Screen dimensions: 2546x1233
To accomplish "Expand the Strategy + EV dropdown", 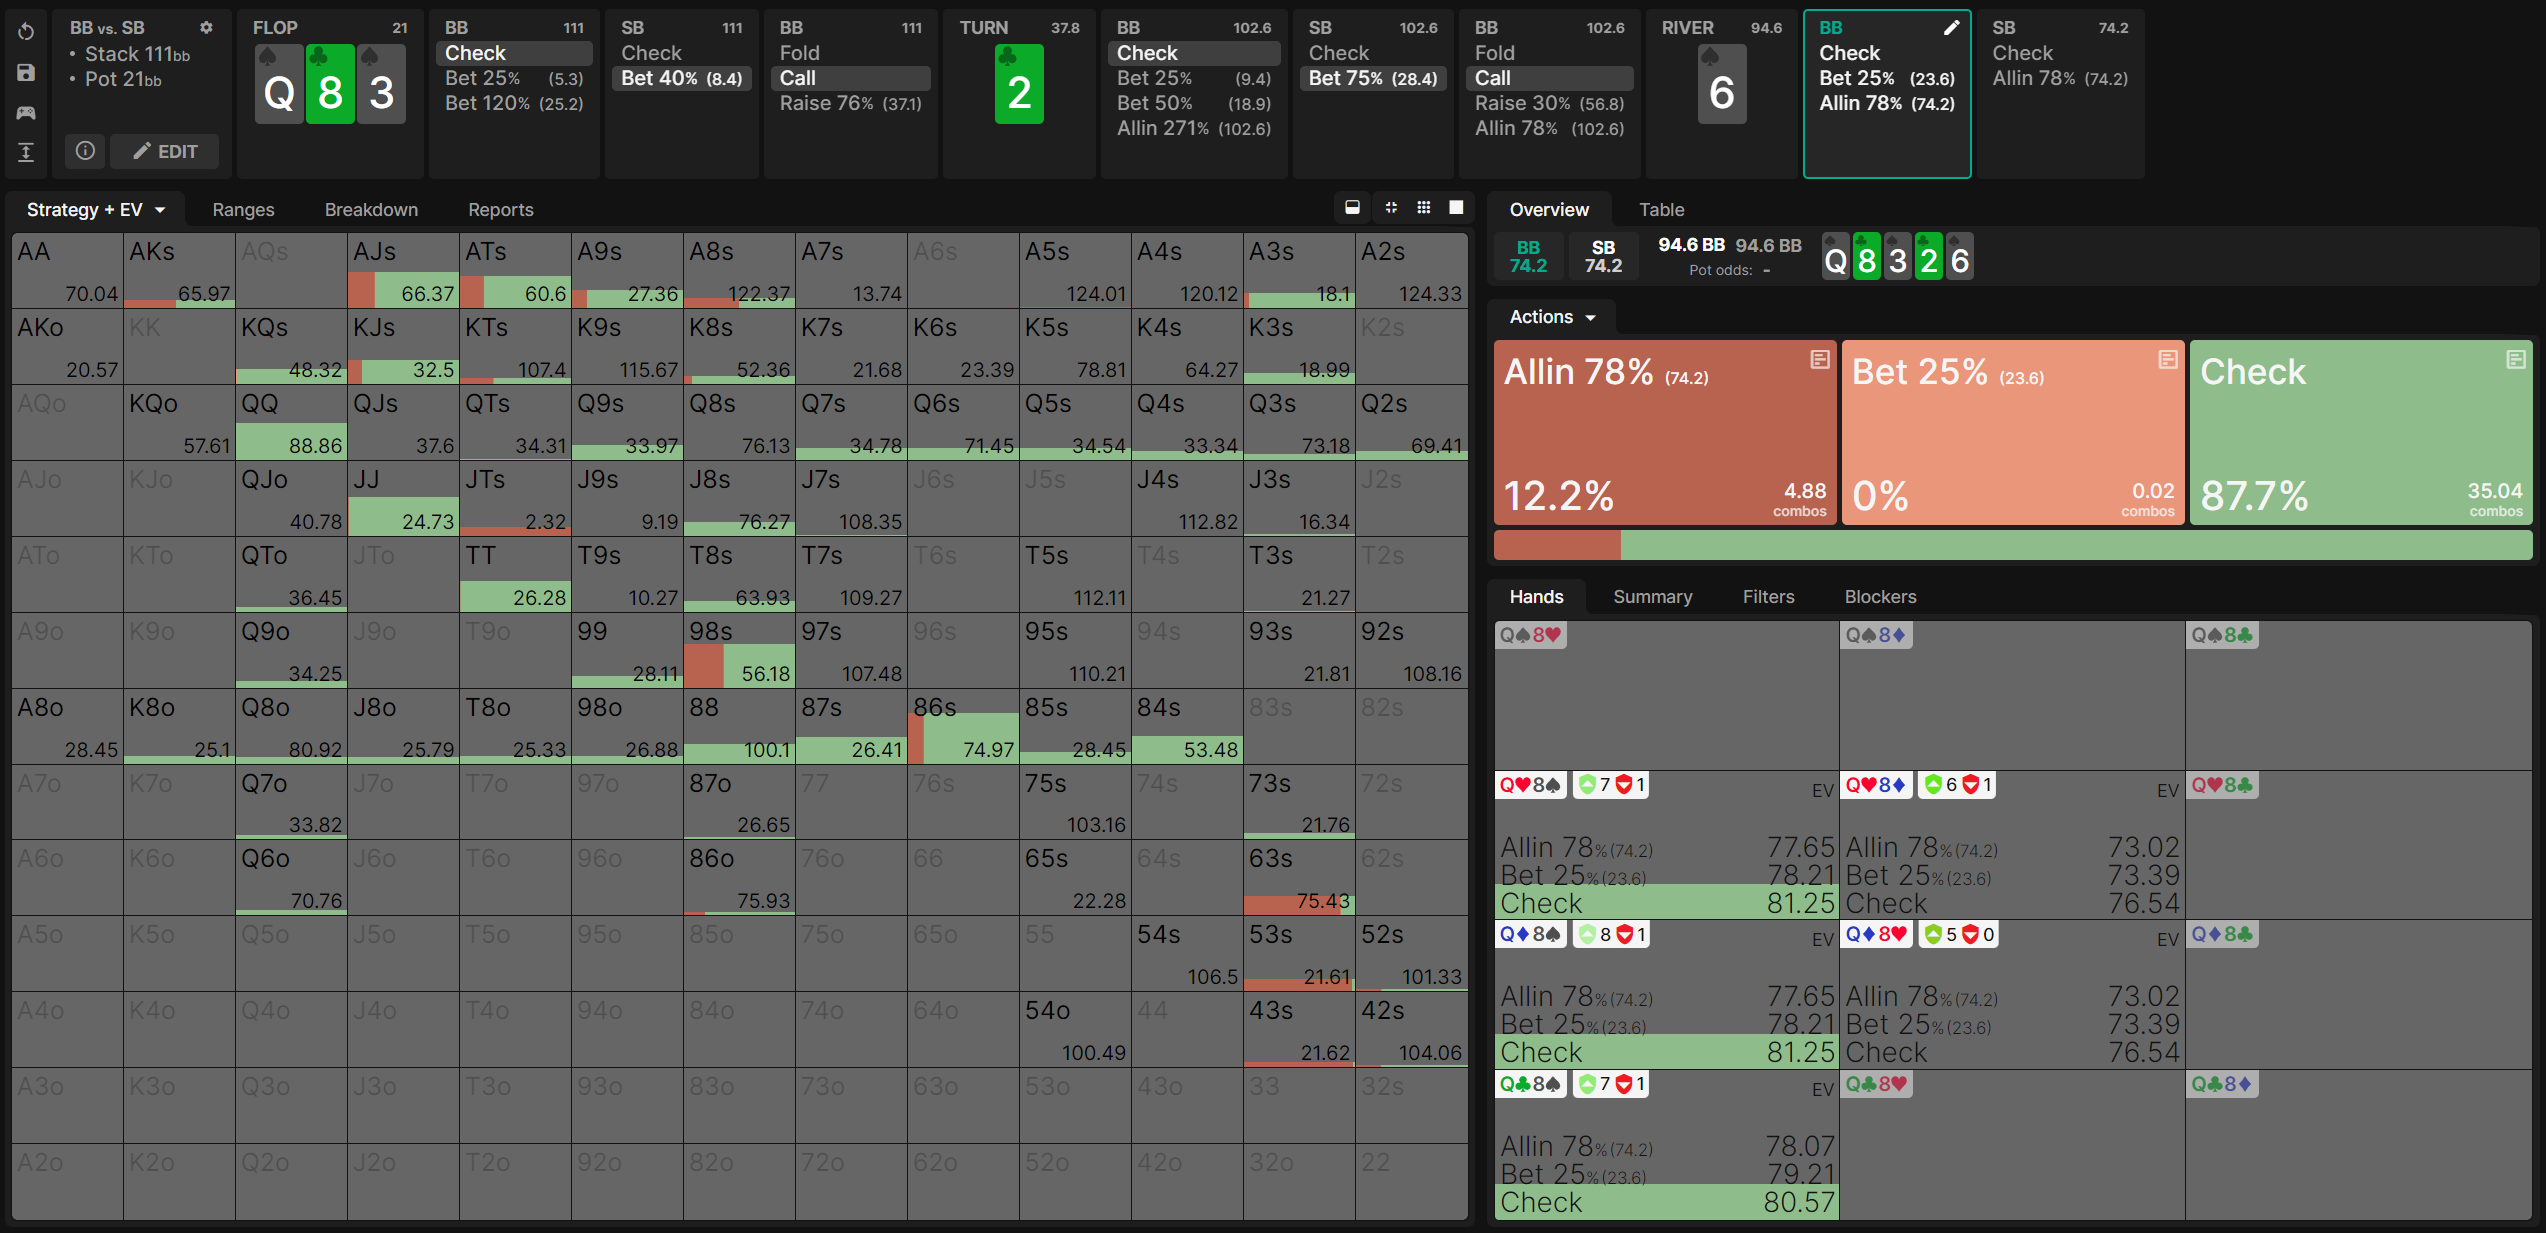I will point(96,210).
